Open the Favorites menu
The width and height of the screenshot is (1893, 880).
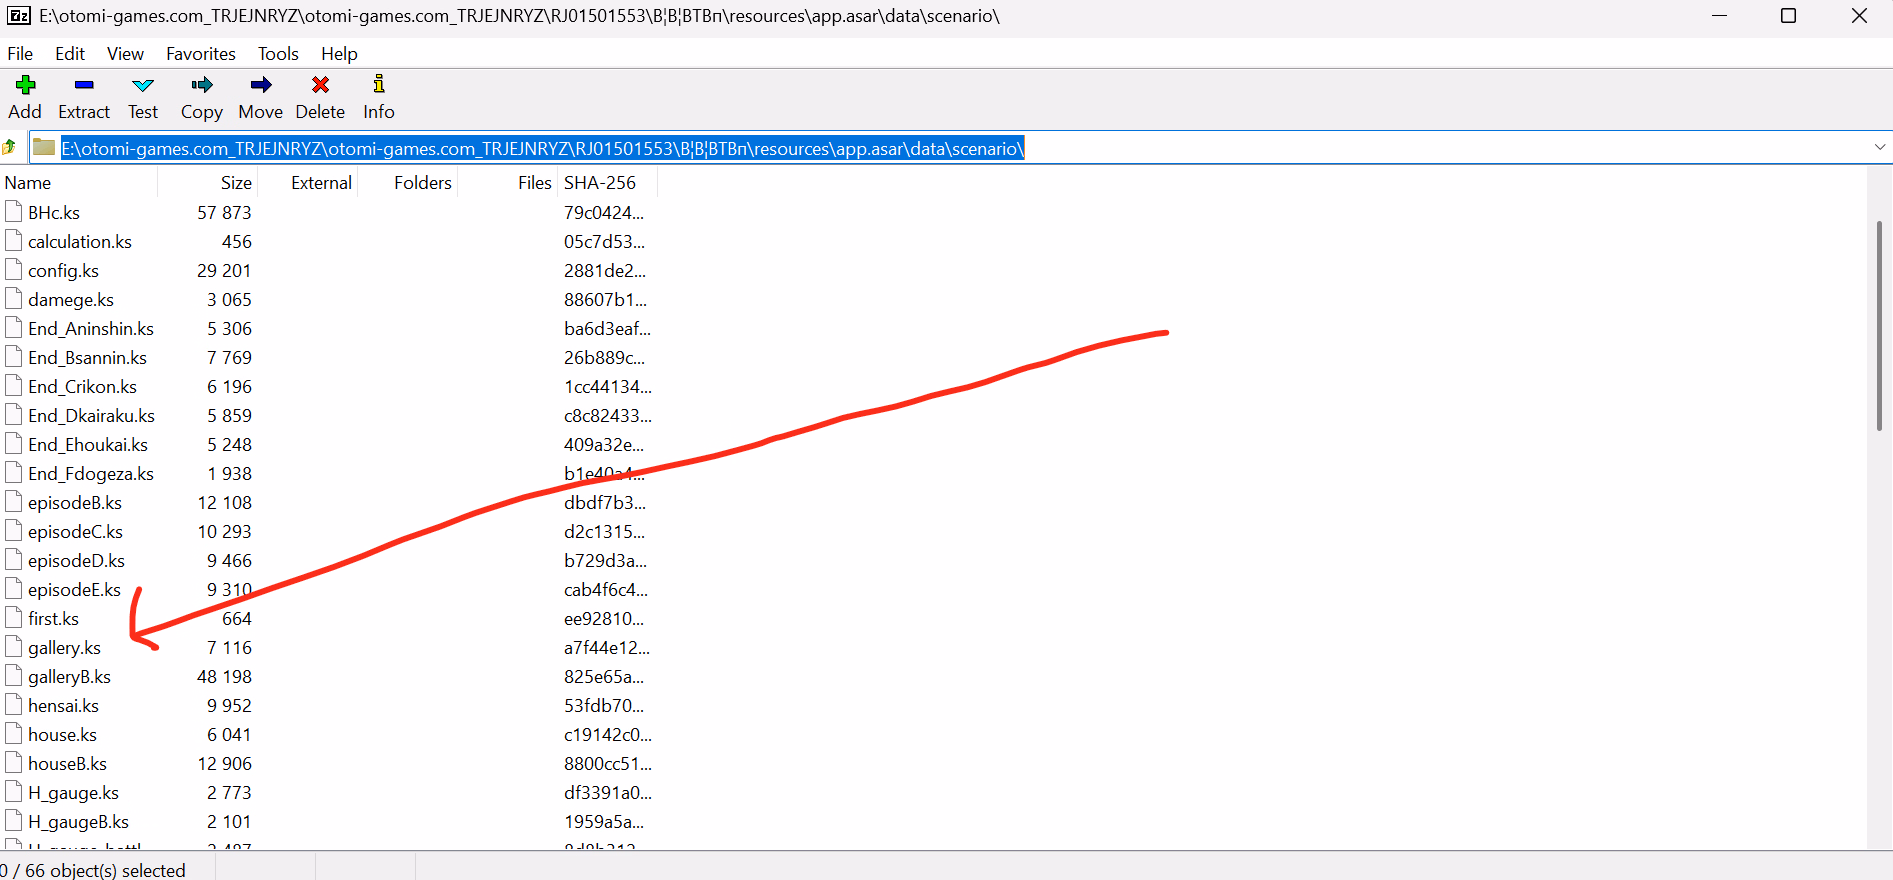point(201,54)
